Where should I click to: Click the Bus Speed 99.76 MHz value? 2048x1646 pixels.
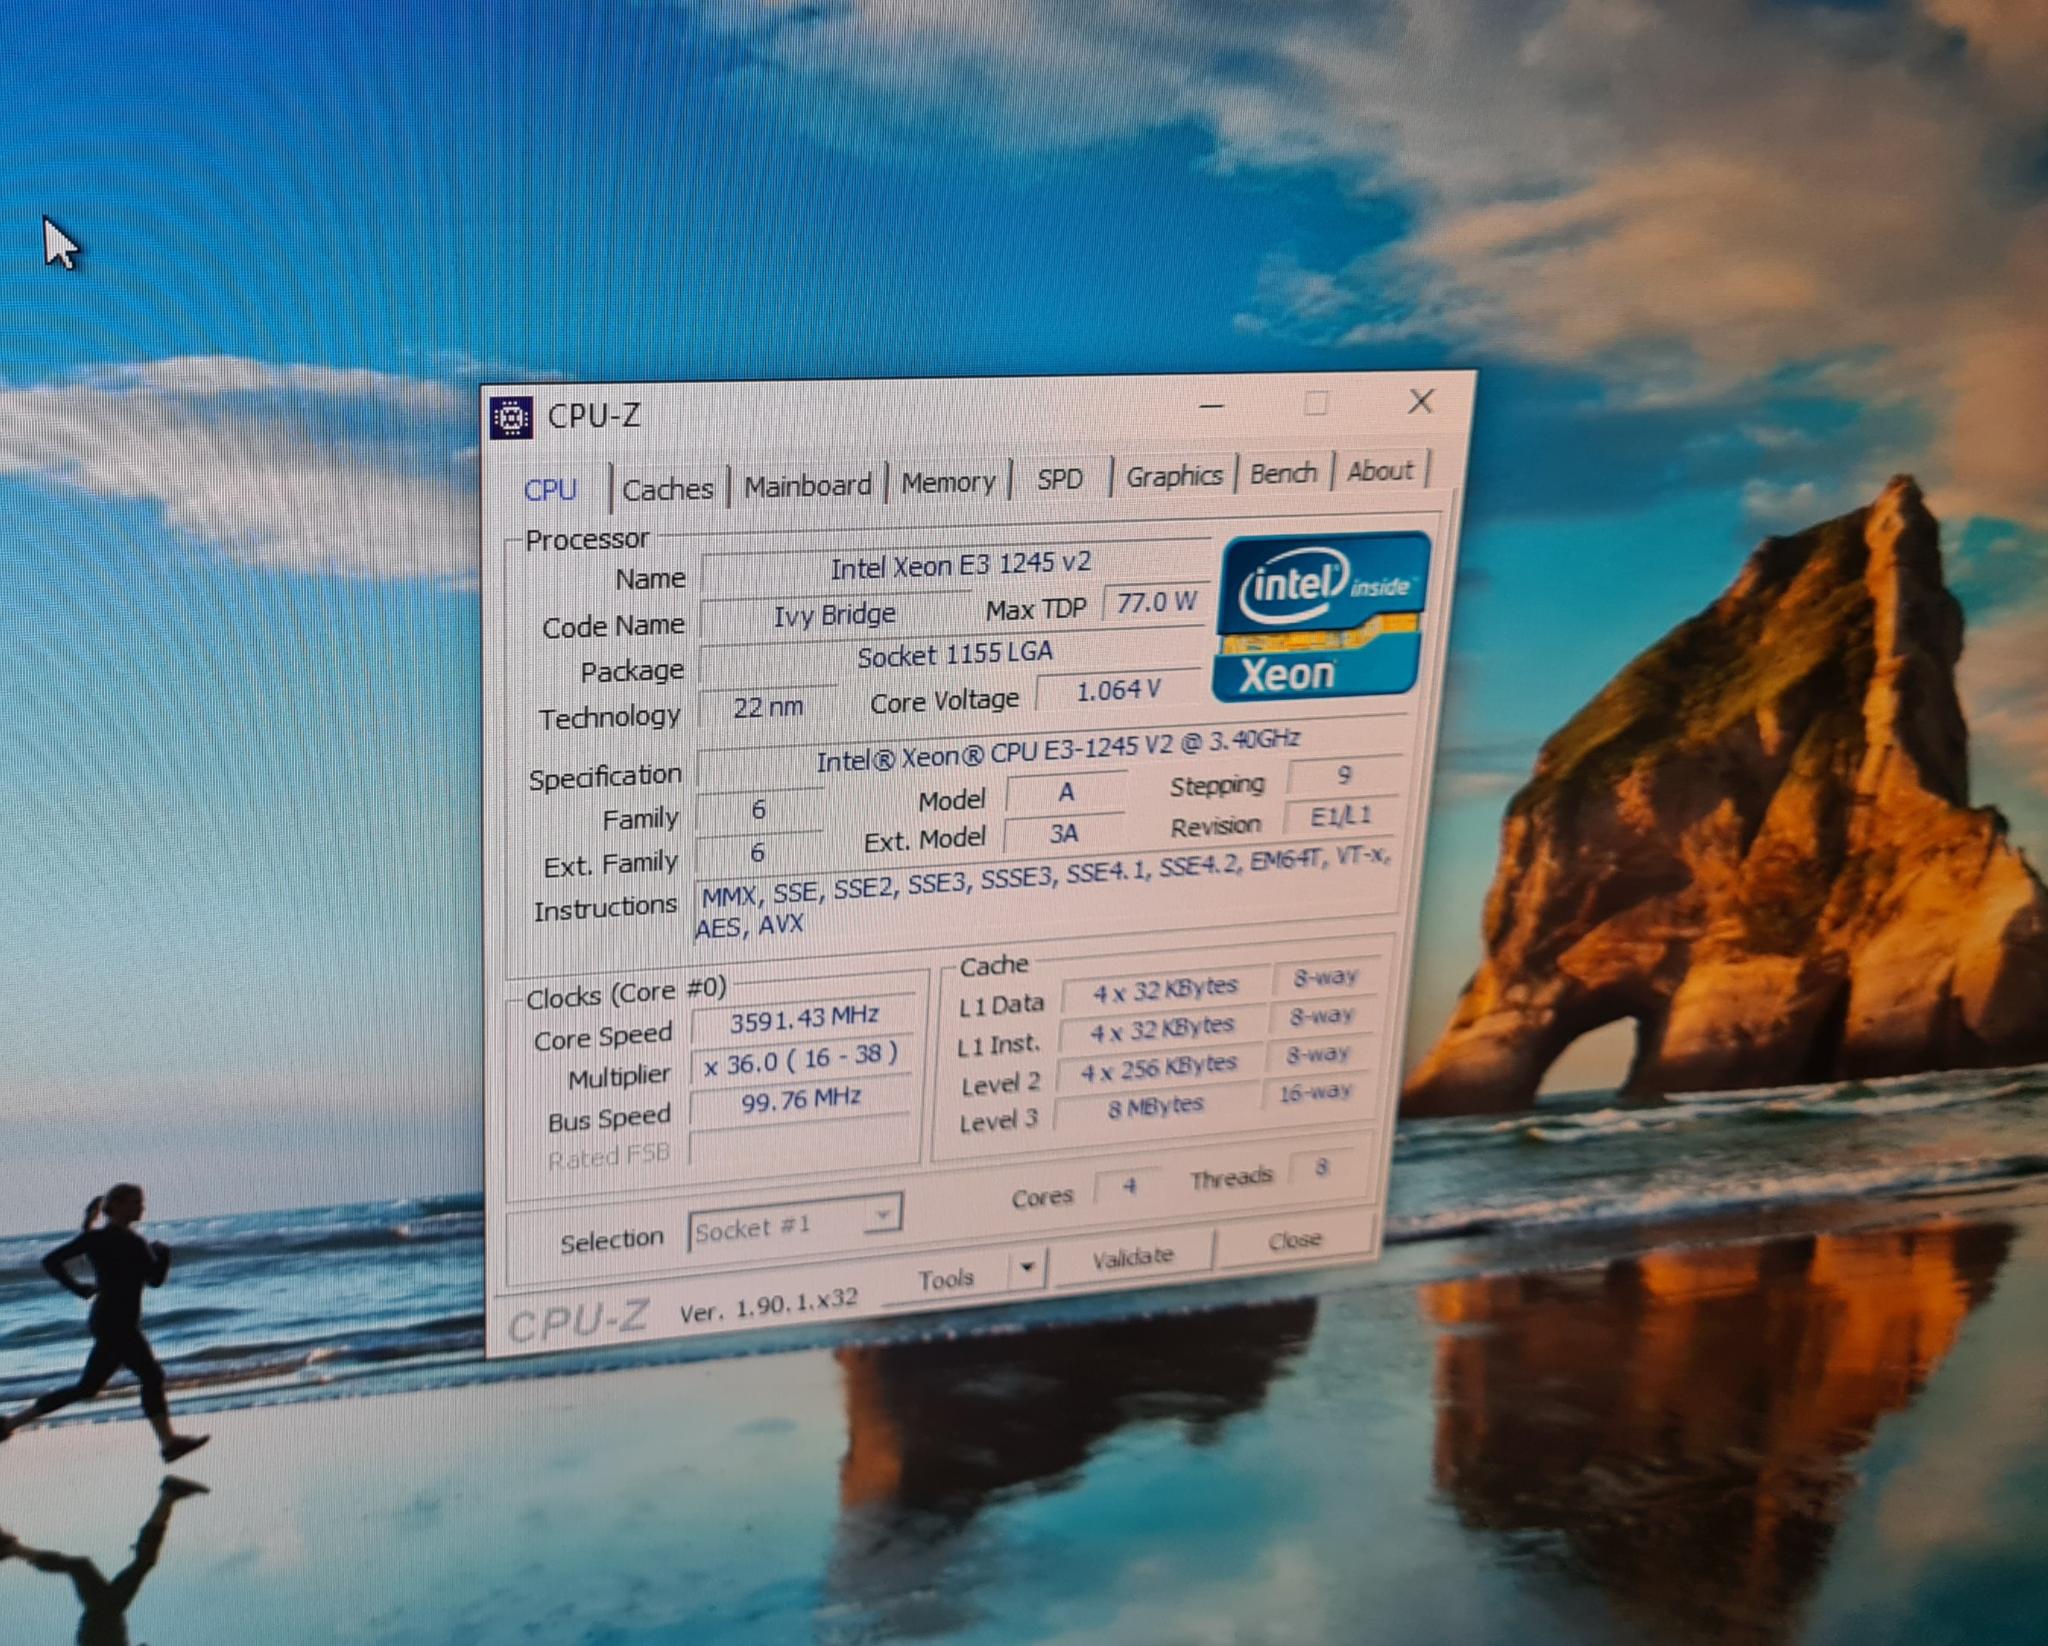pos(800,1101)
